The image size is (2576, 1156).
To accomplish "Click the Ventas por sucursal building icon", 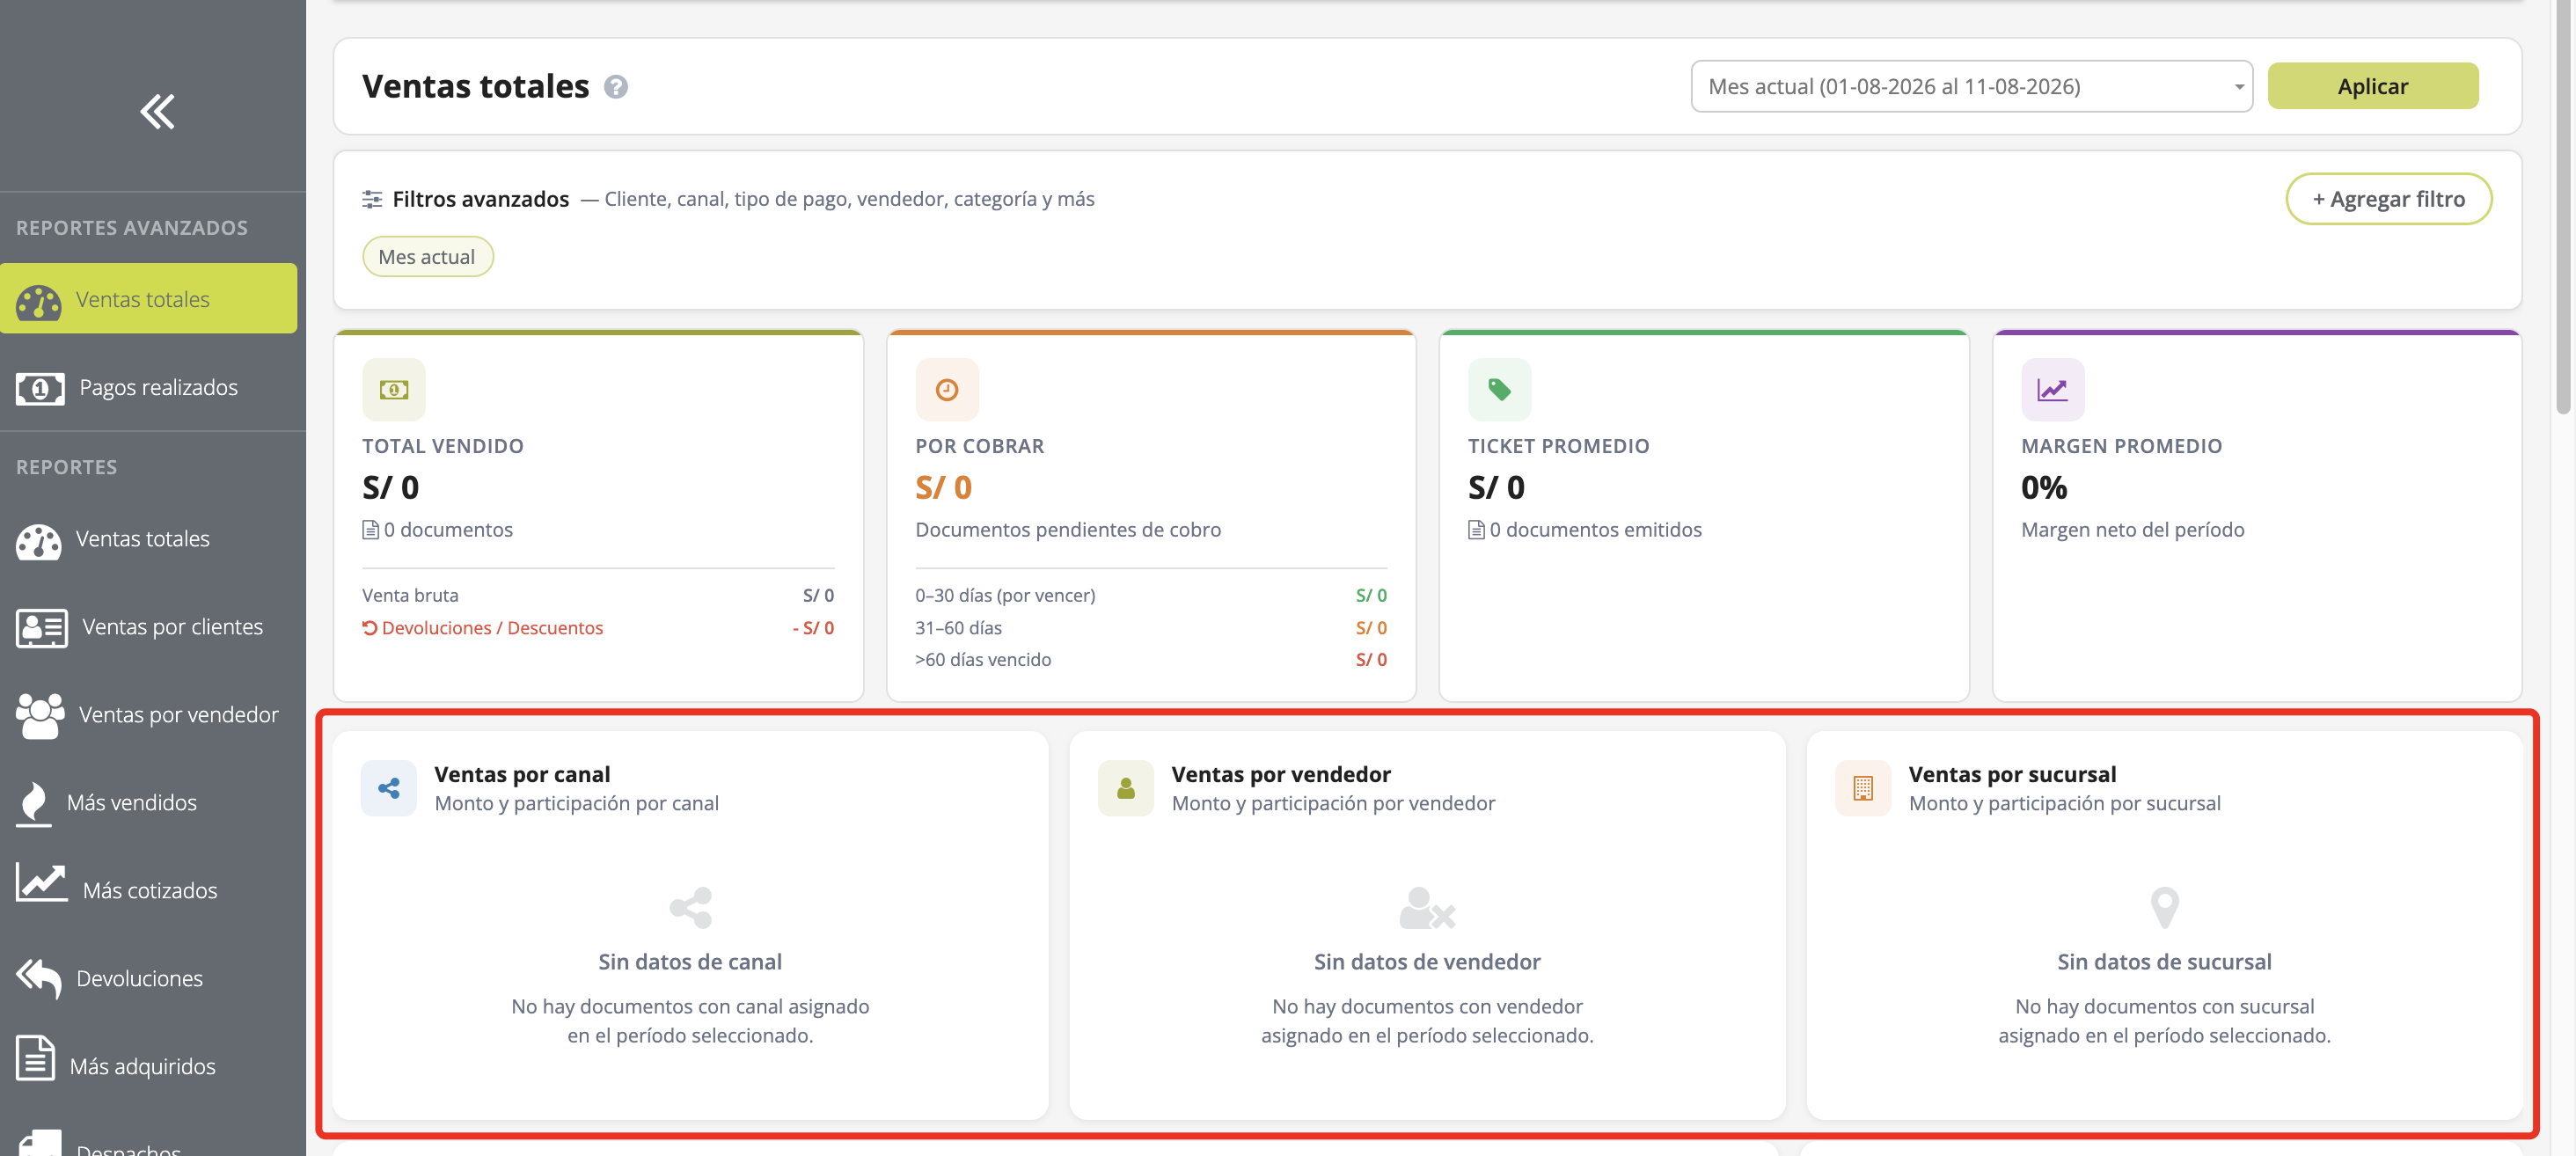I will [1863, 788].
